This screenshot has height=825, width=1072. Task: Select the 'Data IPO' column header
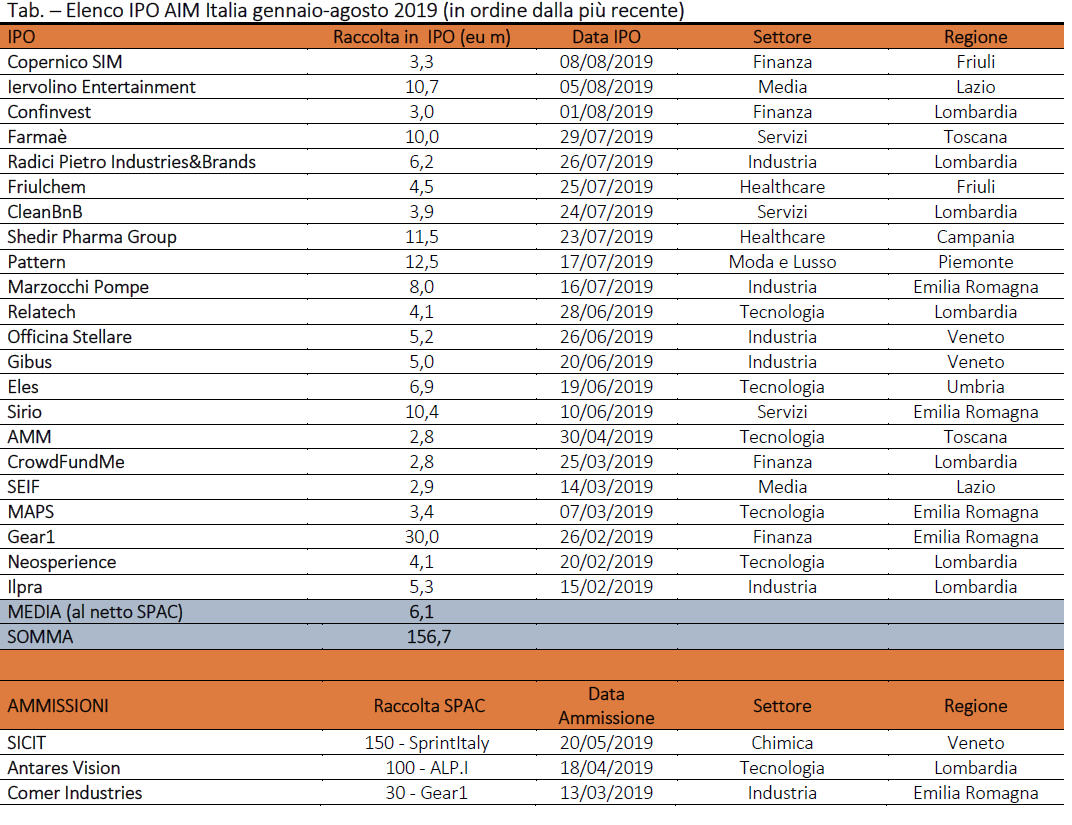(x=606, y=37)
